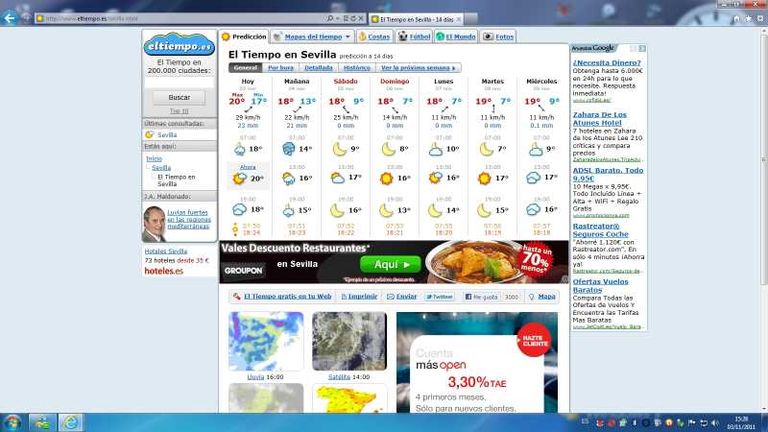Open Sevilla in últimas consultadas

pos(167,135)
